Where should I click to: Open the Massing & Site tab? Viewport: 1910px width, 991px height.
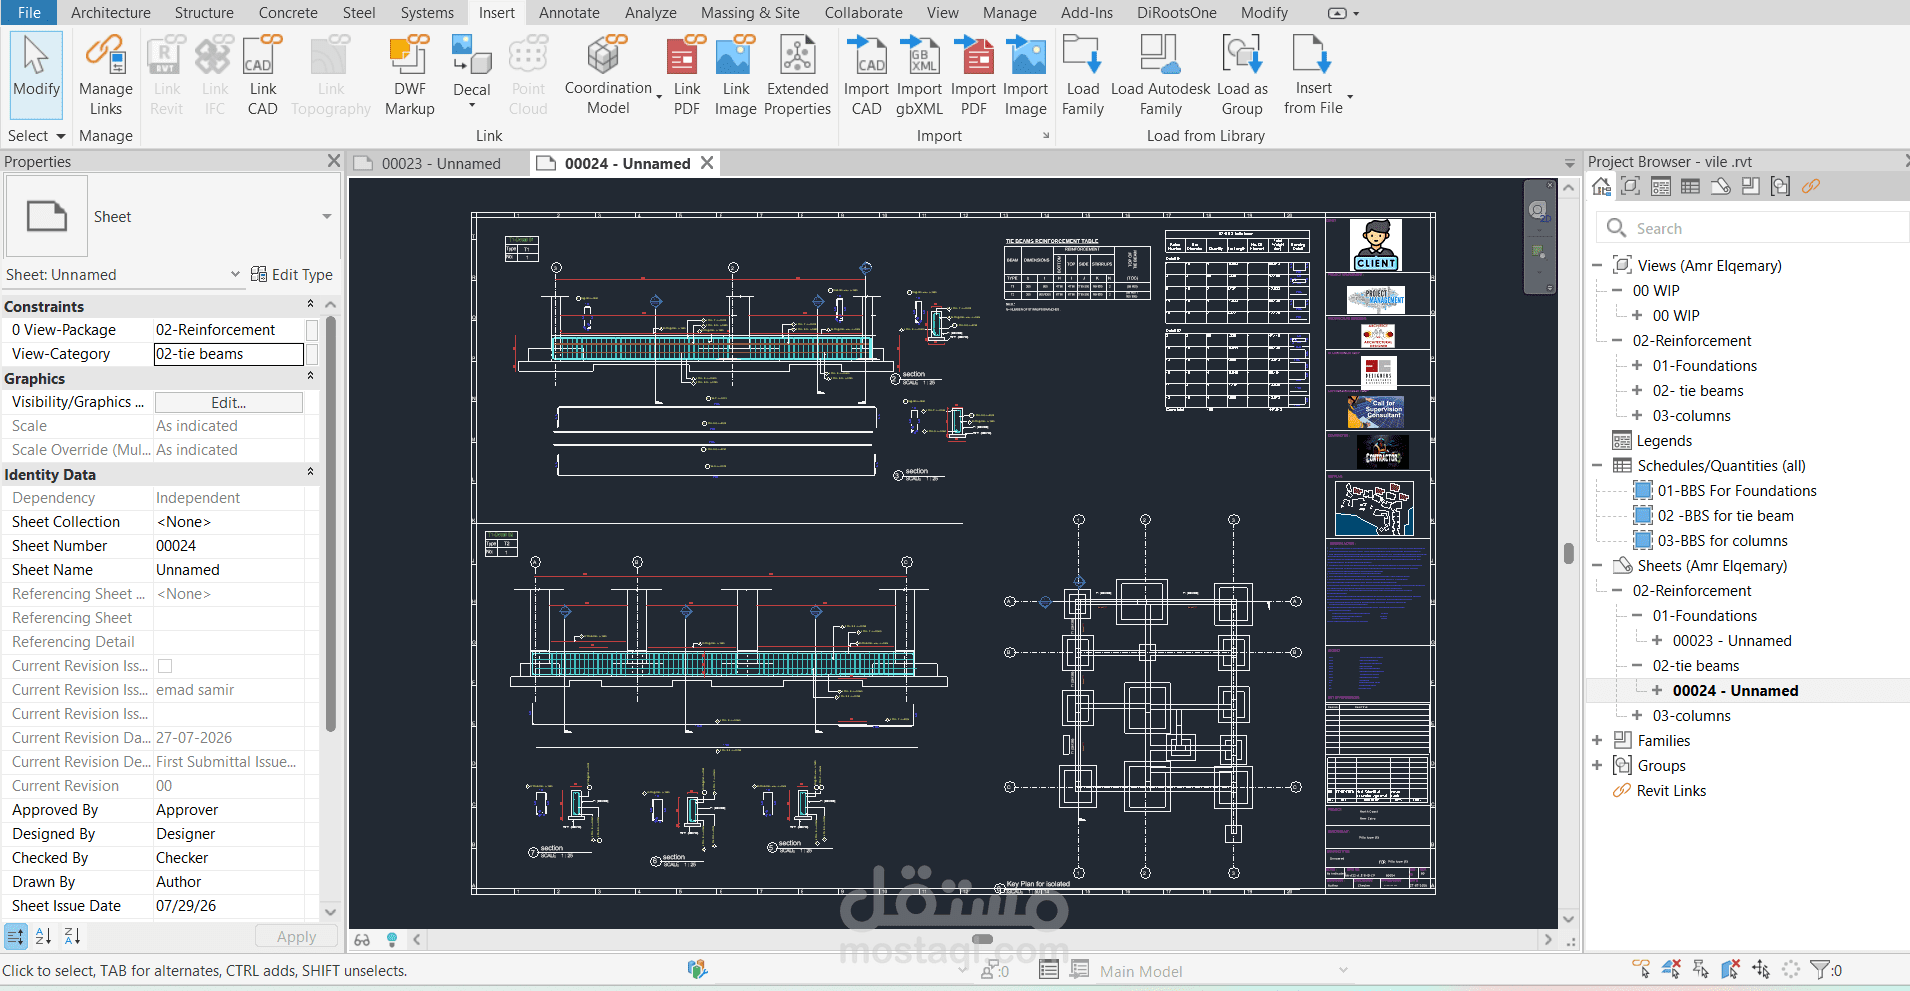[x=750, y=13]
